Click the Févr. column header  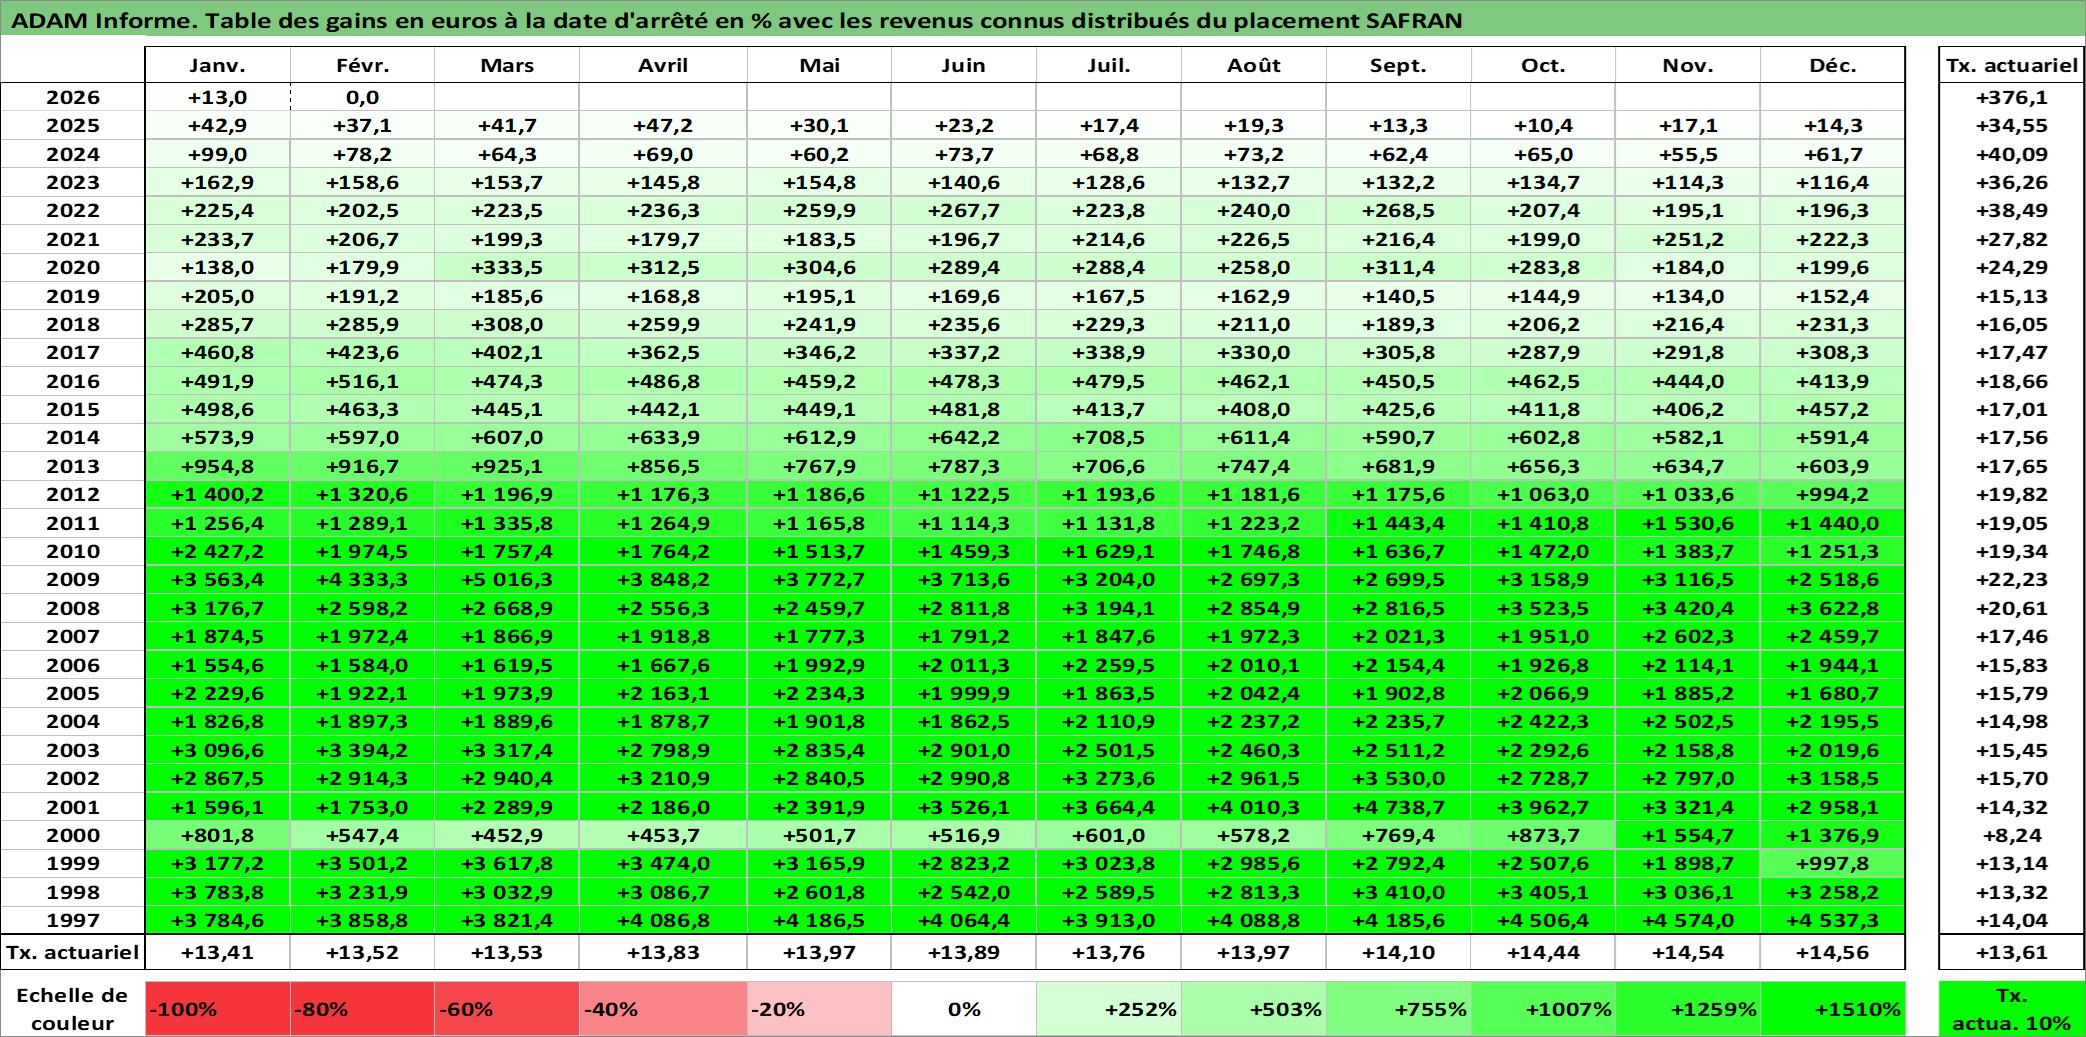tap(363, 65)
